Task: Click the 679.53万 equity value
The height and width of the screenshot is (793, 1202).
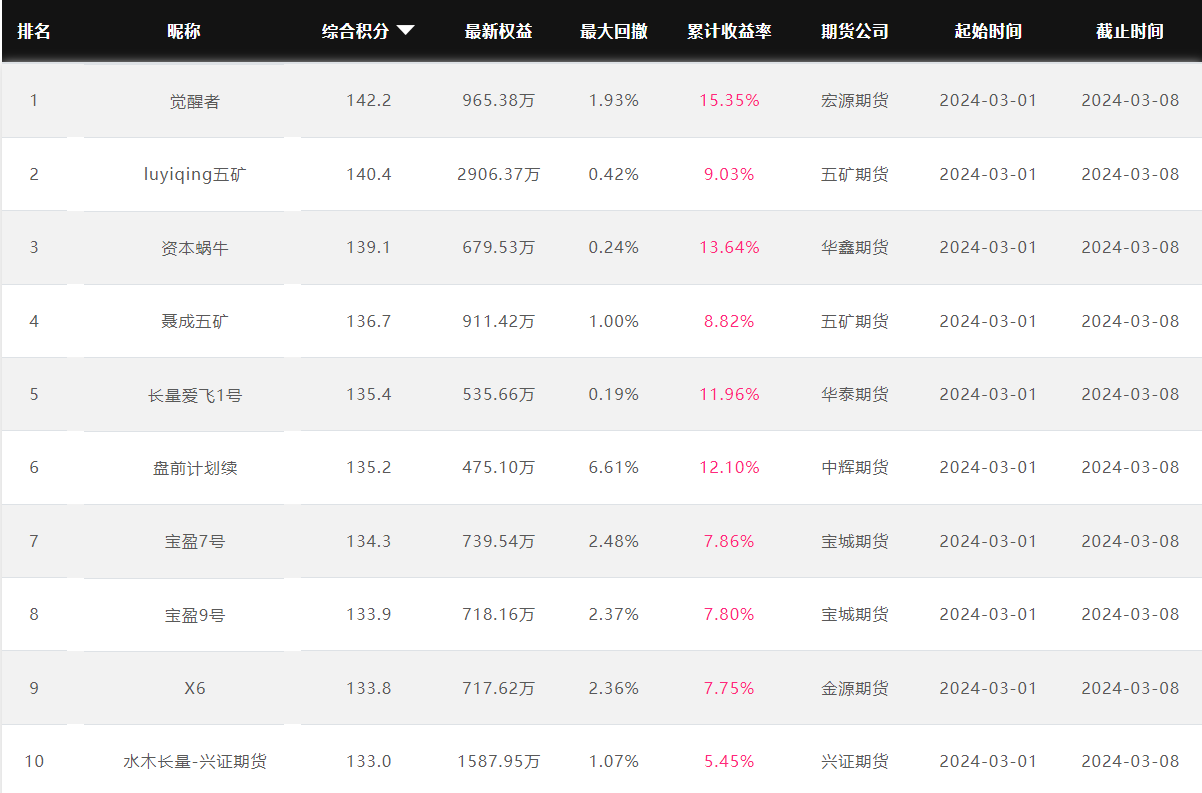Action: coord(498,247)
